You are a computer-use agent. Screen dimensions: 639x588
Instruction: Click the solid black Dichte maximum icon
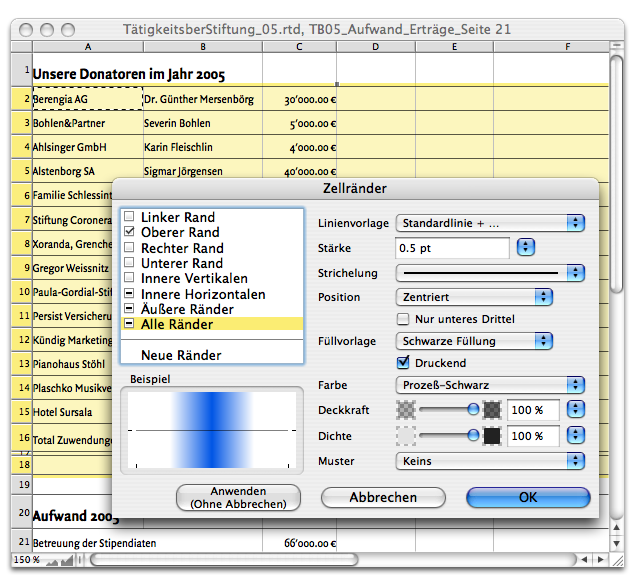point(492,435)
